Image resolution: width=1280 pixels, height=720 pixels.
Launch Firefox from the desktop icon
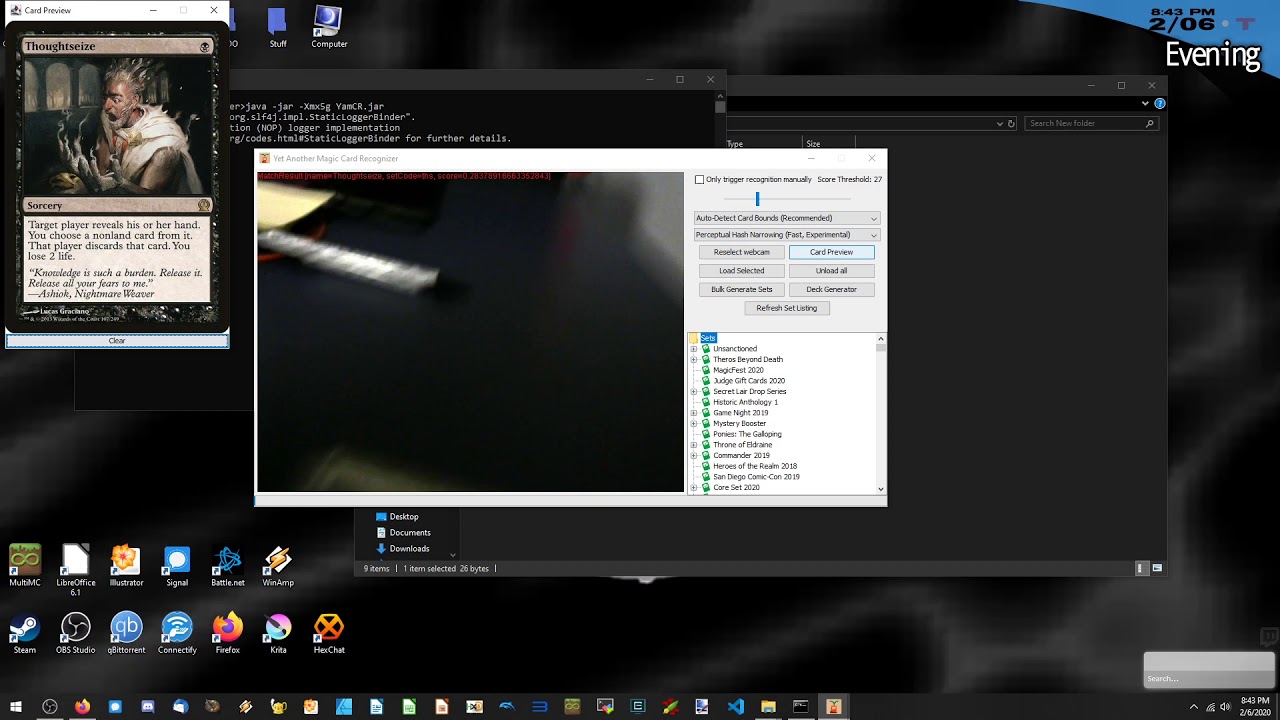point(228,633)
